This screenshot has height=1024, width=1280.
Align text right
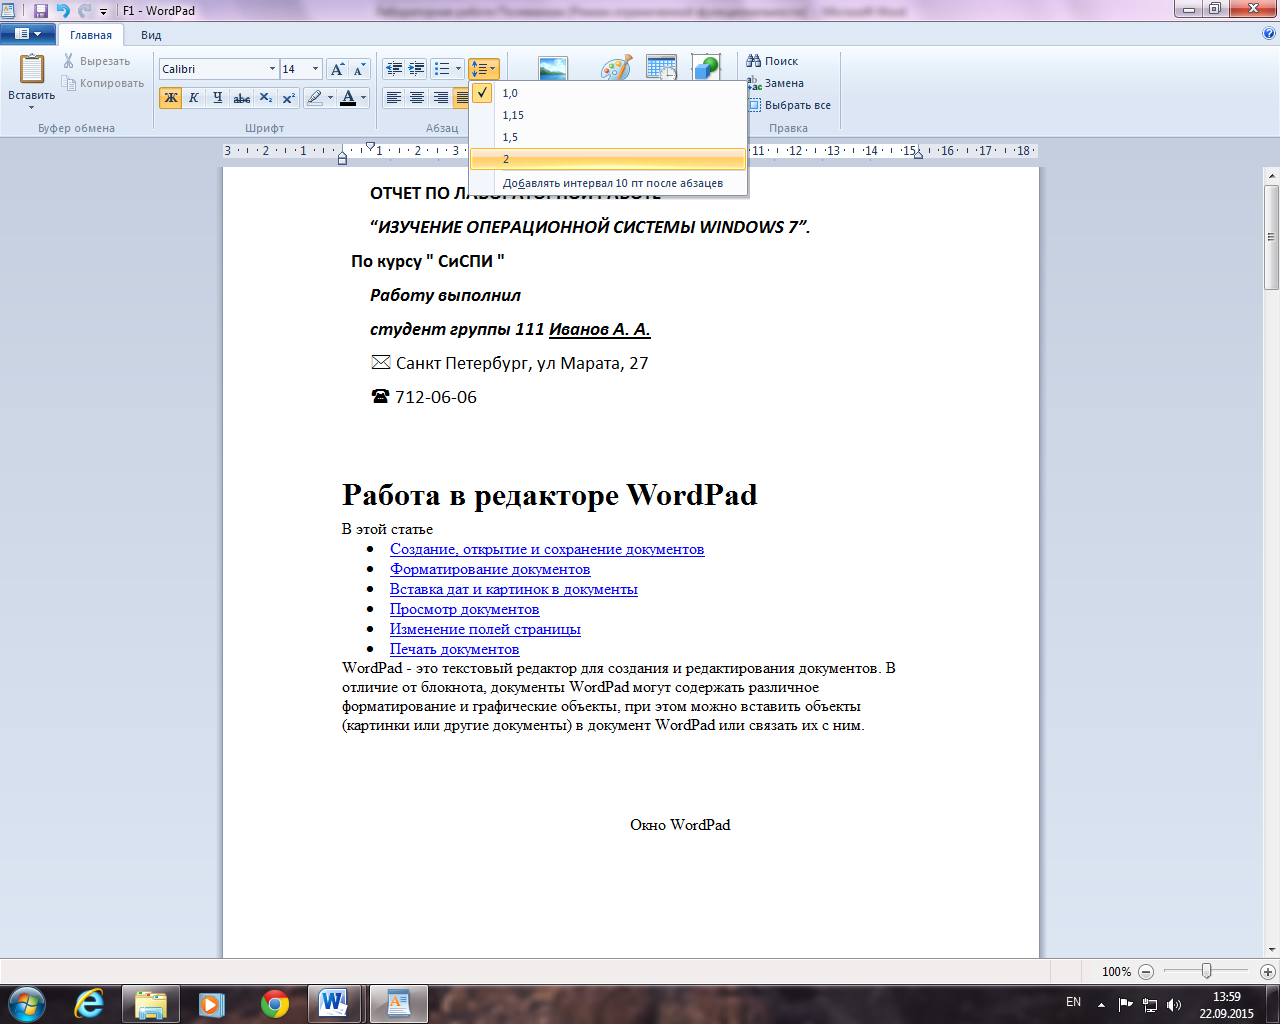(439, 98)
